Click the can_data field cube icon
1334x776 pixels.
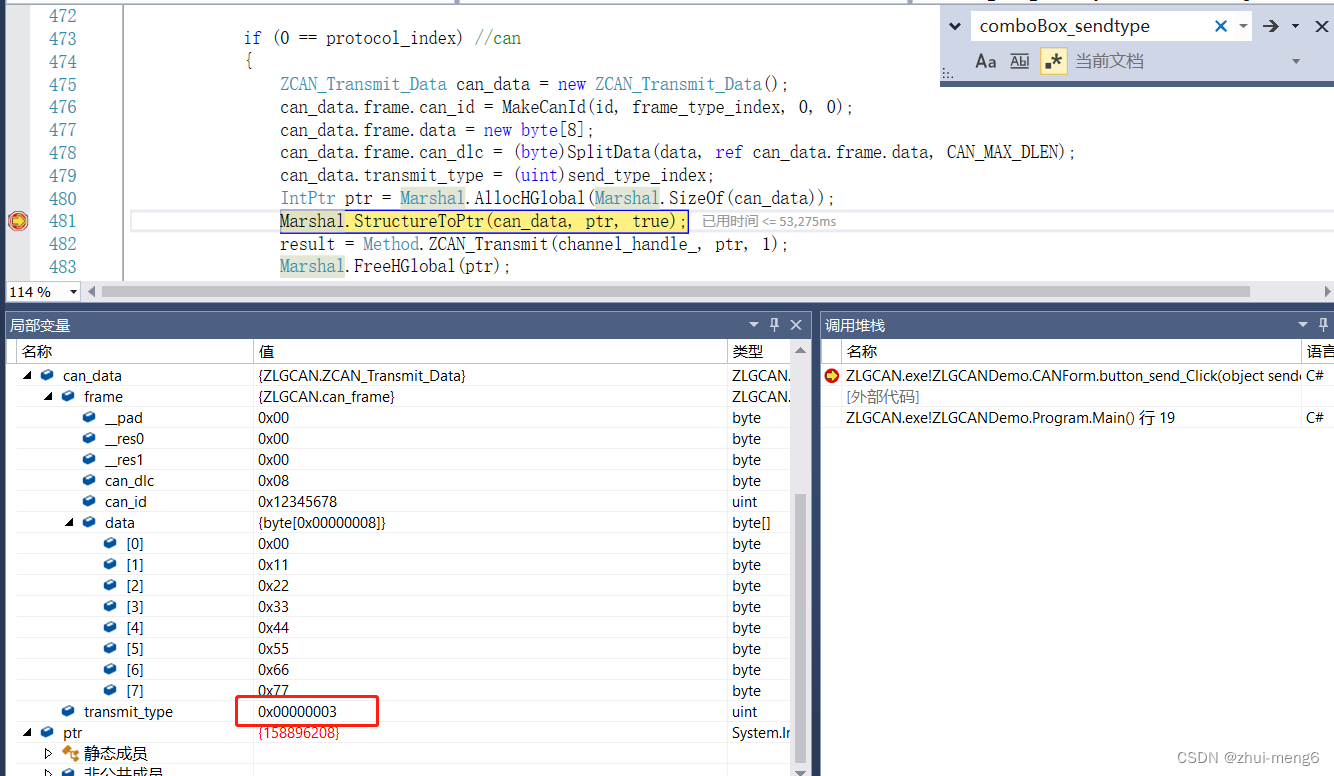[x=46, y=376]
